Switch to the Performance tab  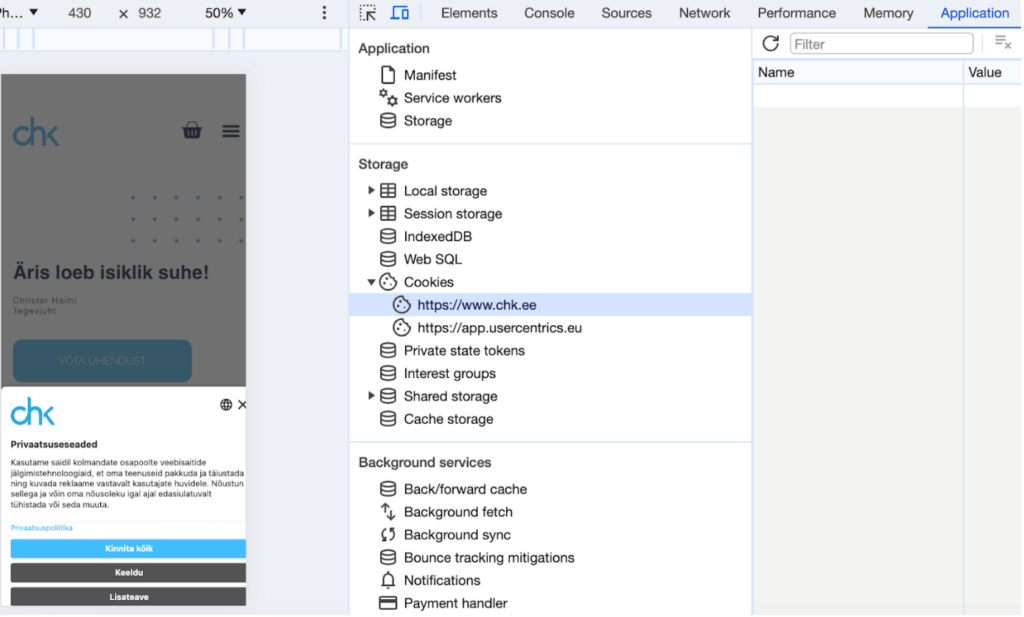click(x=797, y=13)
